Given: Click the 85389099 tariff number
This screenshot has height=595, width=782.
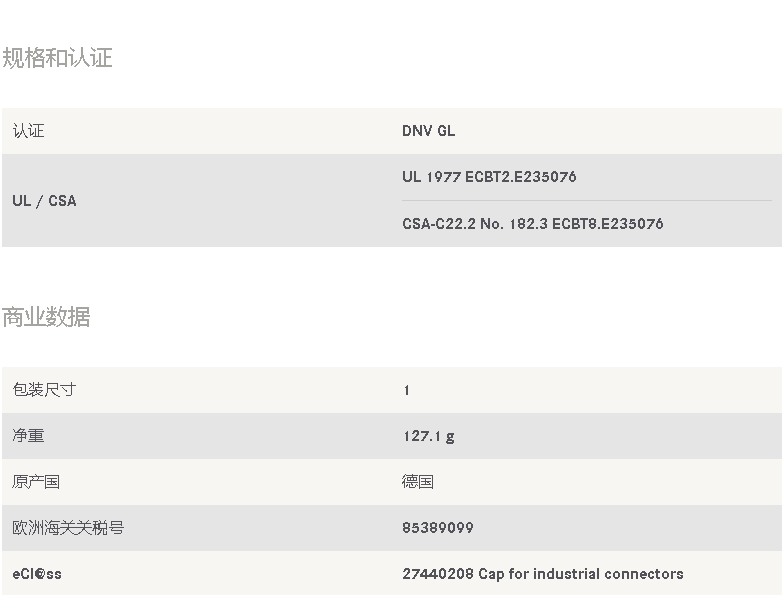Looking at the screenshot, I should 438,528.
